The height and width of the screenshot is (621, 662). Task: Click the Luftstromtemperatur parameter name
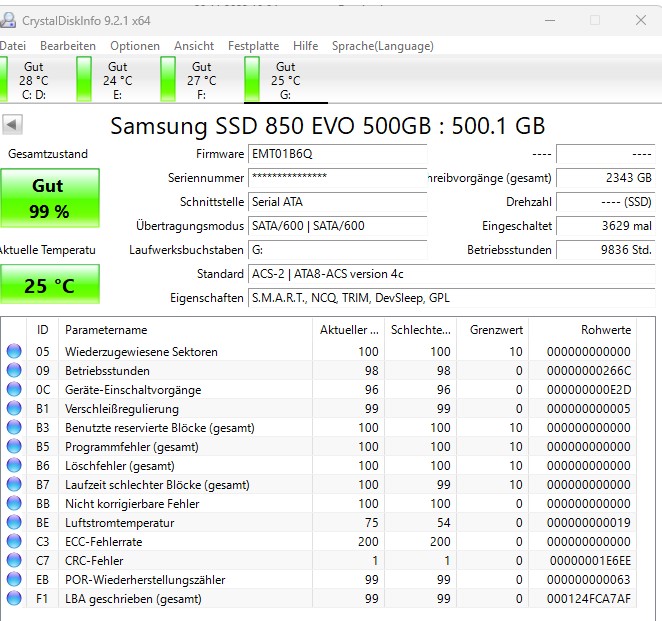pyautogui.click(x=119, y=523)
